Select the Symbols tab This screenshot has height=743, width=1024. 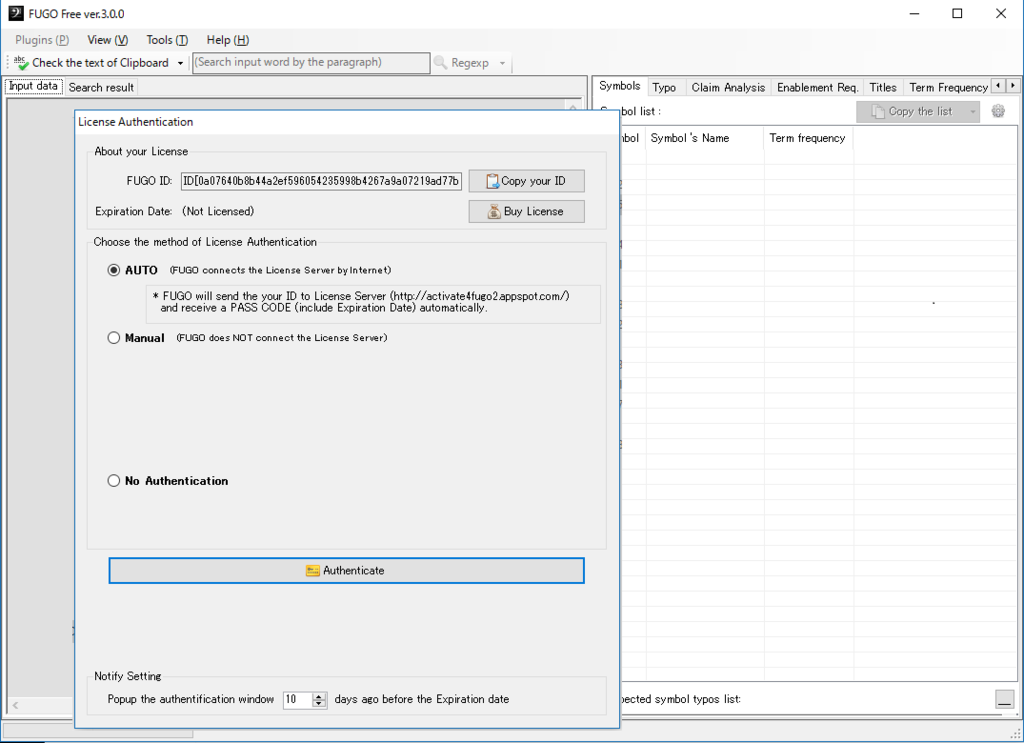(620, 86)
